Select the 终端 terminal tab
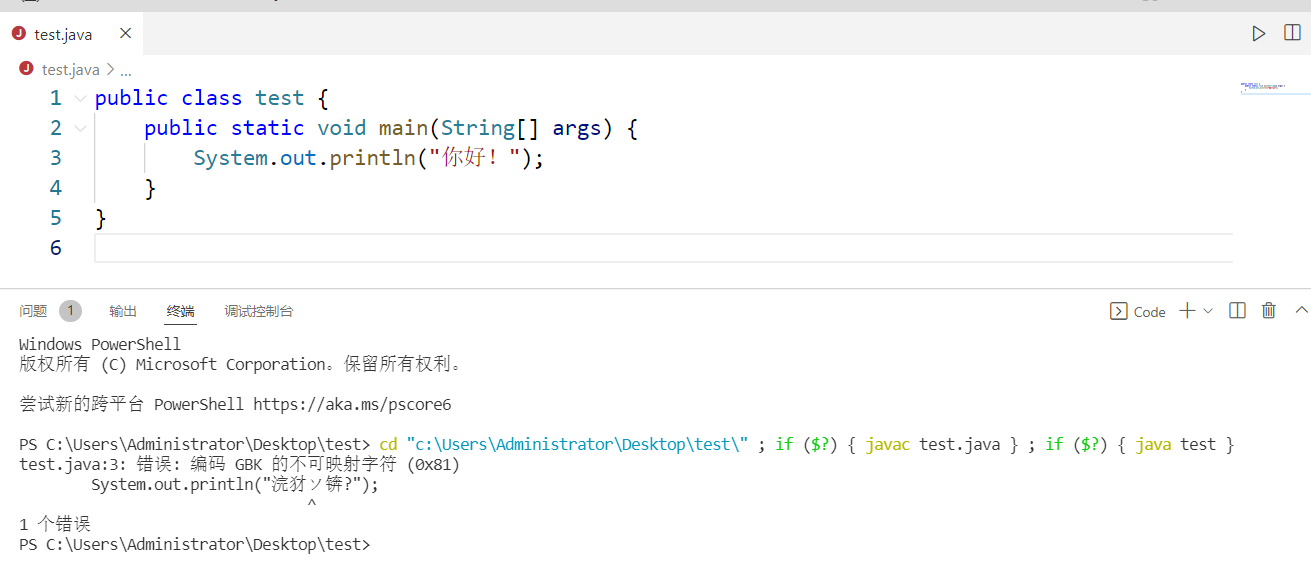The width and height of the screenshot is (1311, 571). 181,311
